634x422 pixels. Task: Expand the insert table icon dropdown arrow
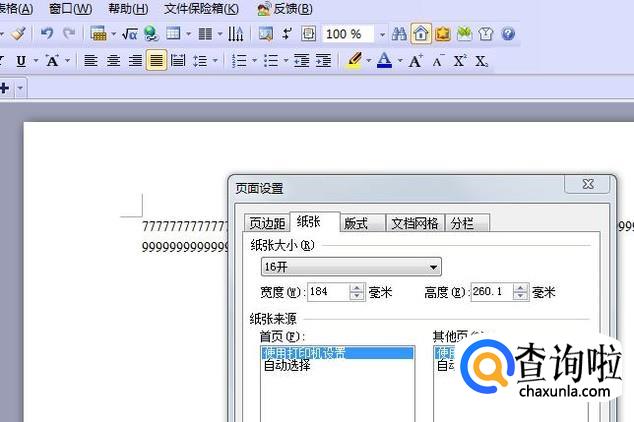click(x=114, y=34)
